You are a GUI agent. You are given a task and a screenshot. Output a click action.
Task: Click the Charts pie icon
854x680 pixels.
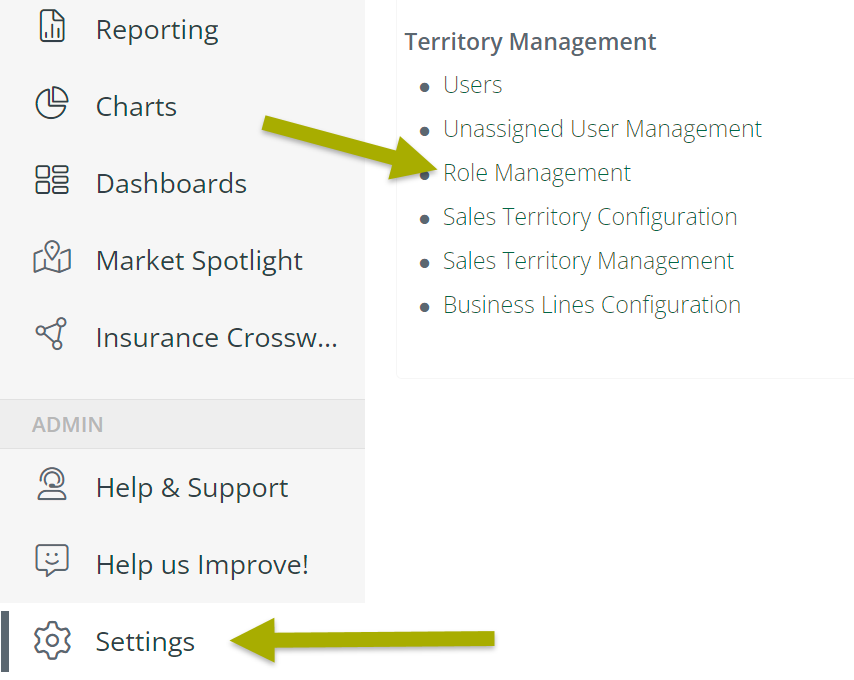click(x=52, y=102)
